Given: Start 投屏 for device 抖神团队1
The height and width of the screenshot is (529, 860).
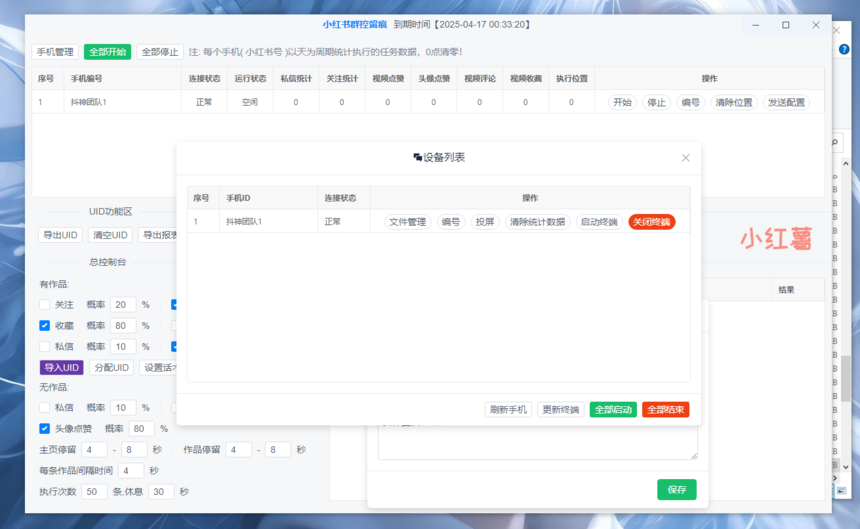Looking at the screenshot, I should coord(485,222).
